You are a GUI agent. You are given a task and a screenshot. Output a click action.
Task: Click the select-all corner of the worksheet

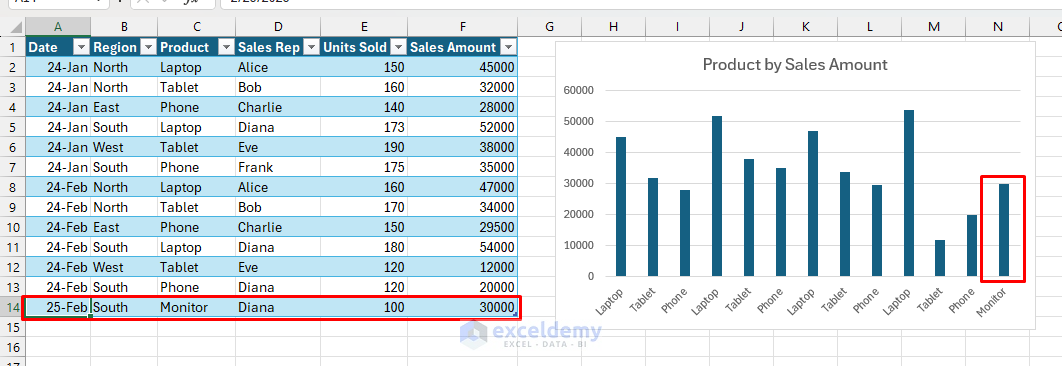click(12, 27)
